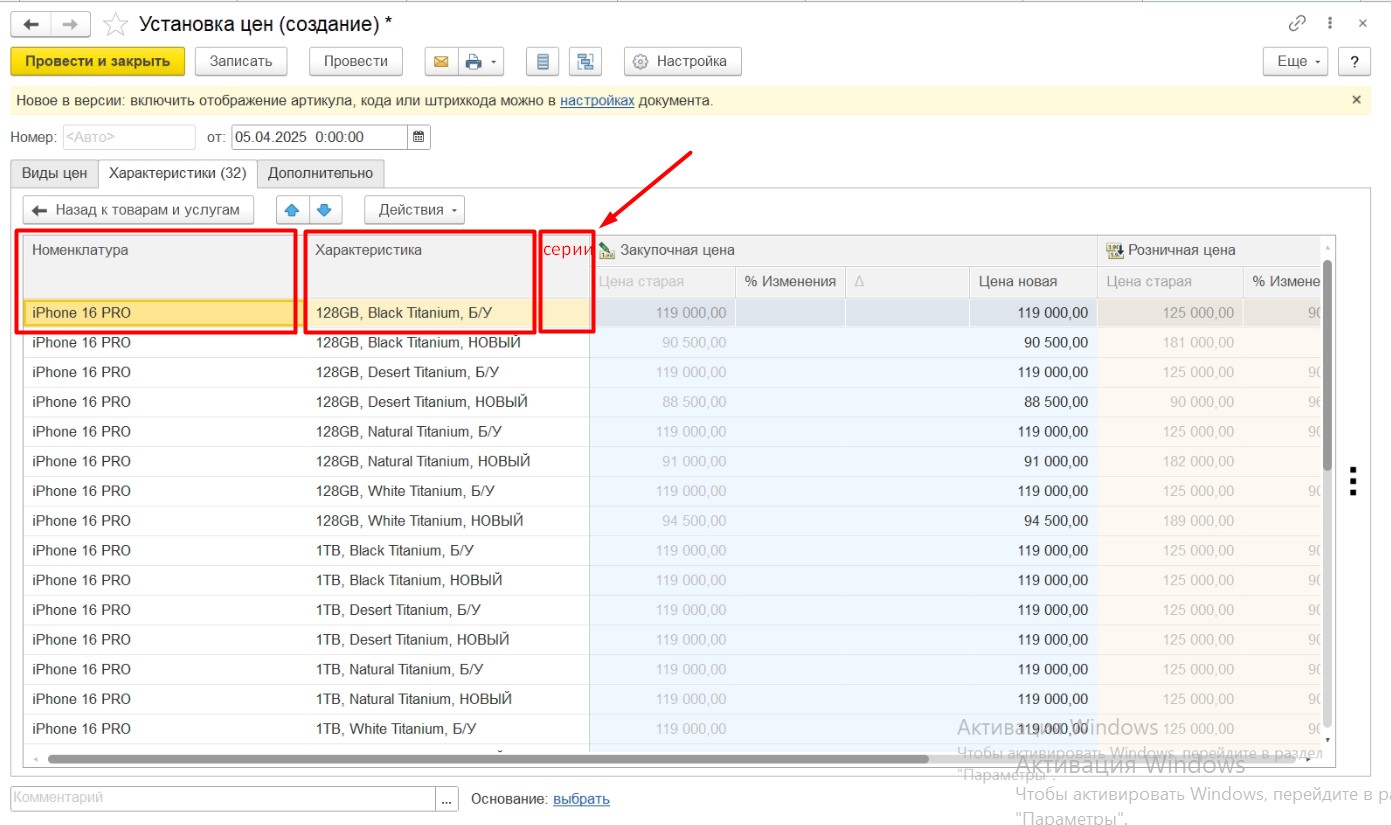This screenshot has height=825, width=1391.
Task: Move row up with blue arrow
Action: pos(292,210)
